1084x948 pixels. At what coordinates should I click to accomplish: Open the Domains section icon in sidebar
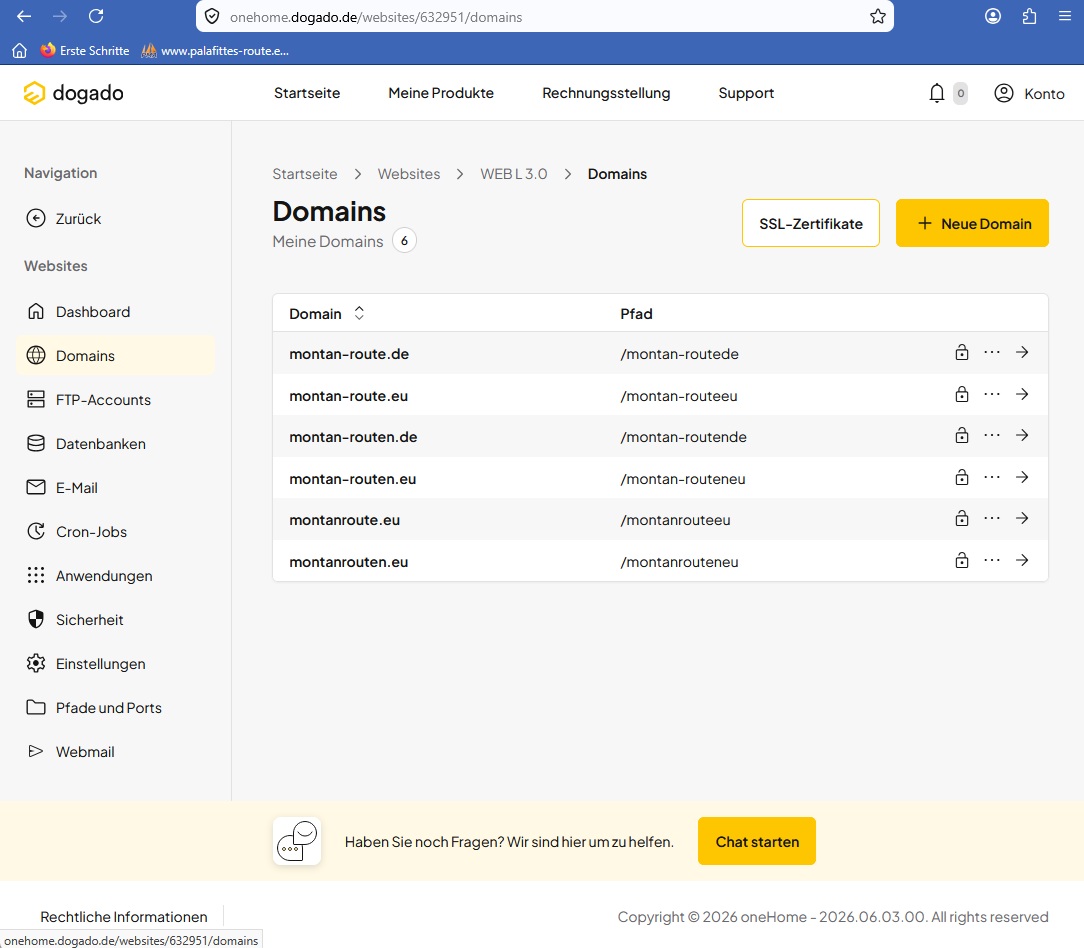[36, 355]
